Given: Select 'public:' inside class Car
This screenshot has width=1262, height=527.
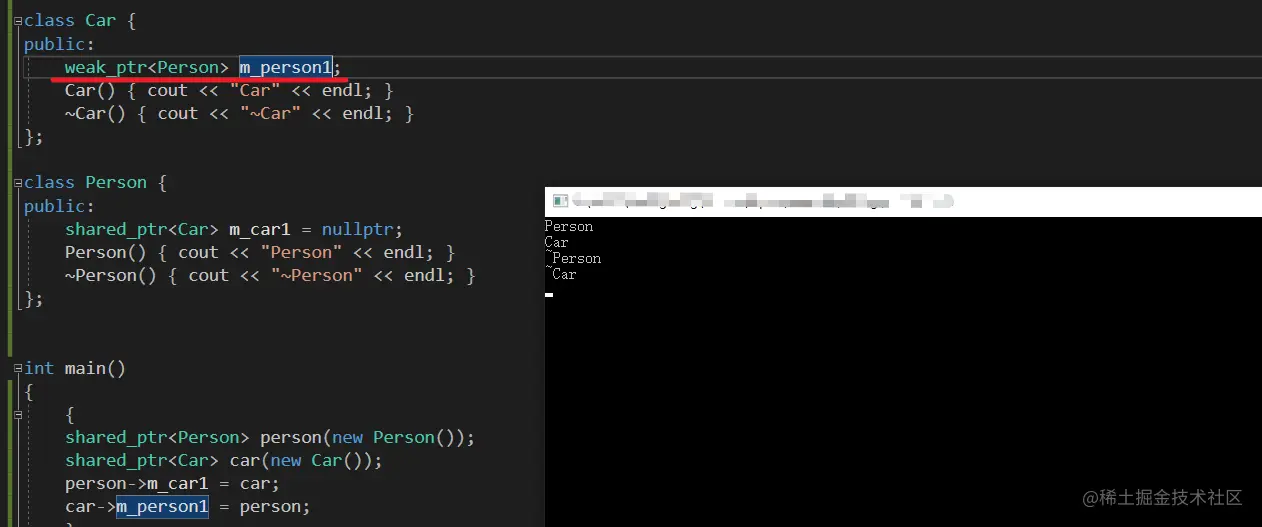Looking at the screenshot, I should (x=59, y=44).
